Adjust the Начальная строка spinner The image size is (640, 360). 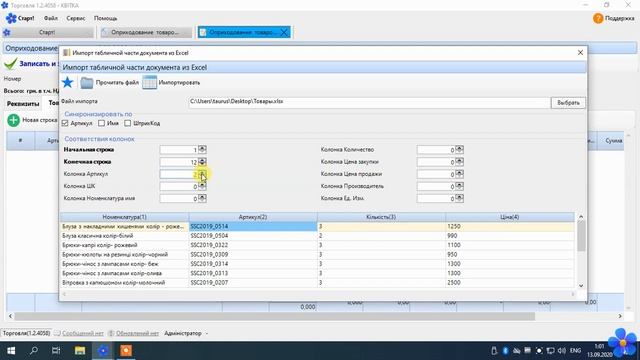point(202,150)
